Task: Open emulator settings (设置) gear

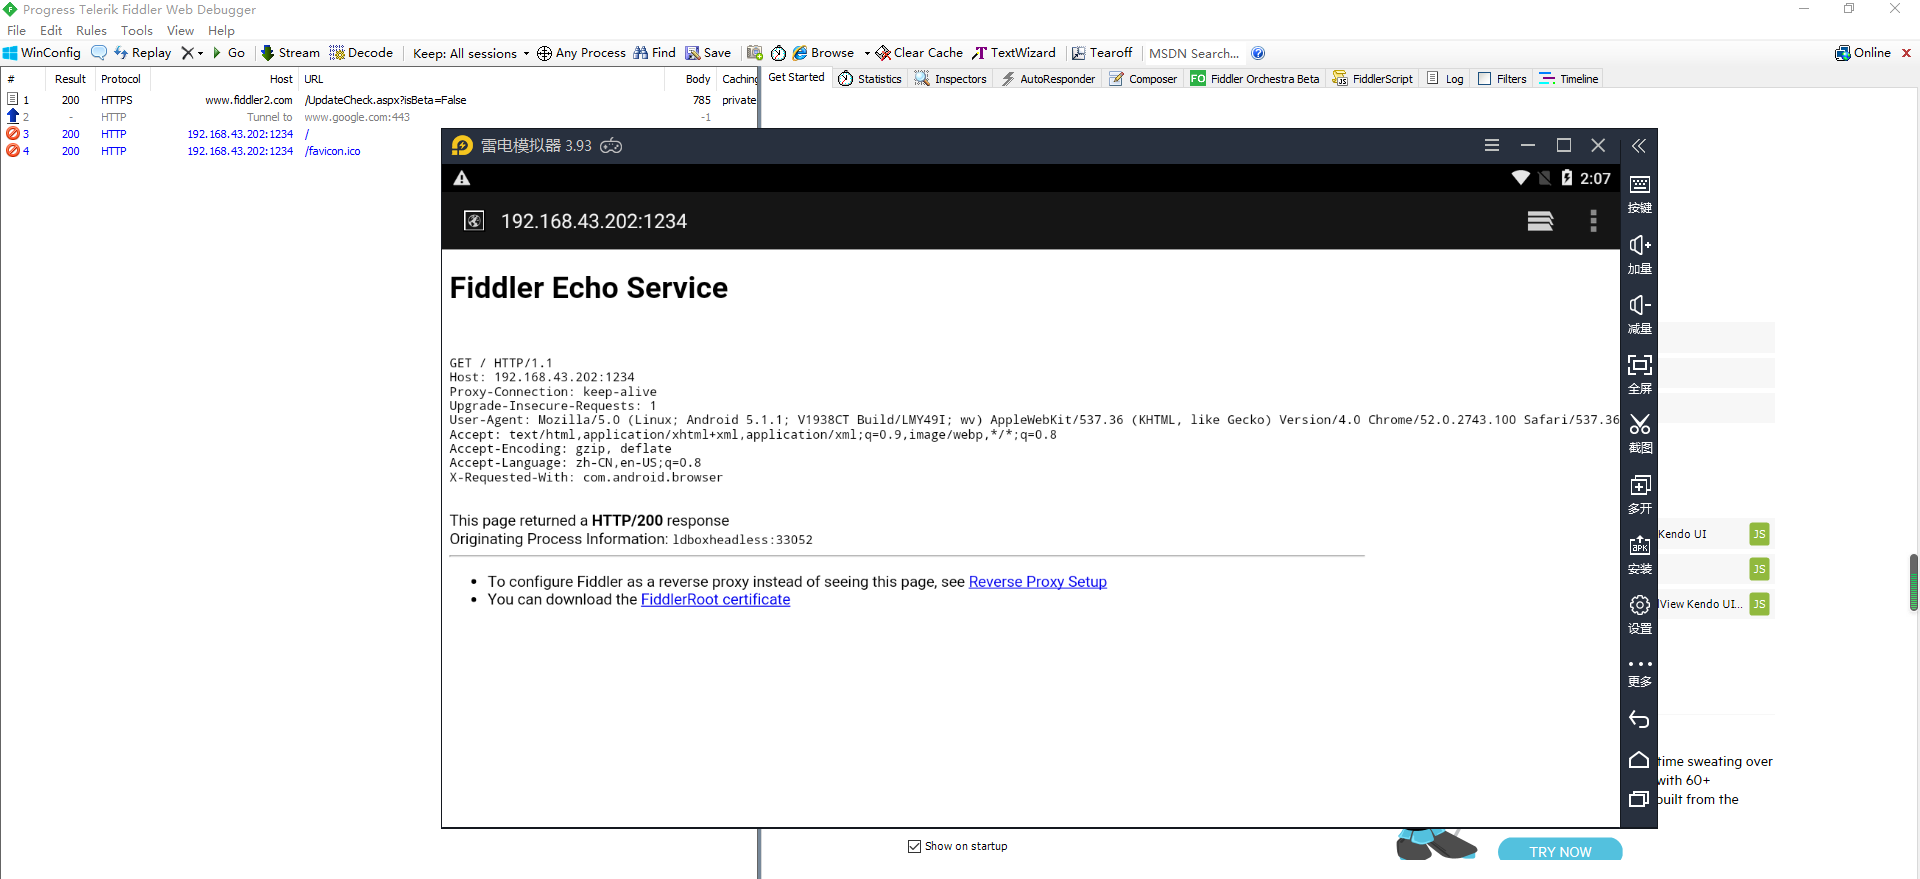Action: tap(1640, 614)
